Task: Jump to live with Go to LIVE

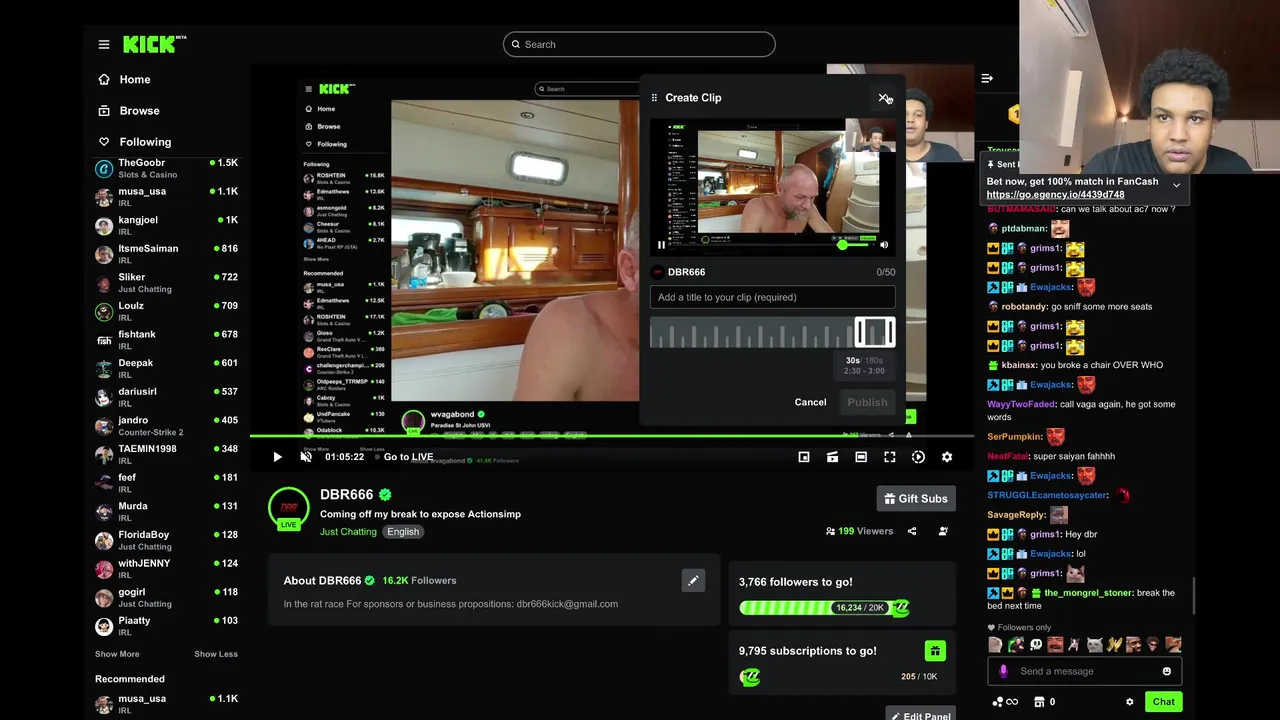Action: [x=408, y=457]
